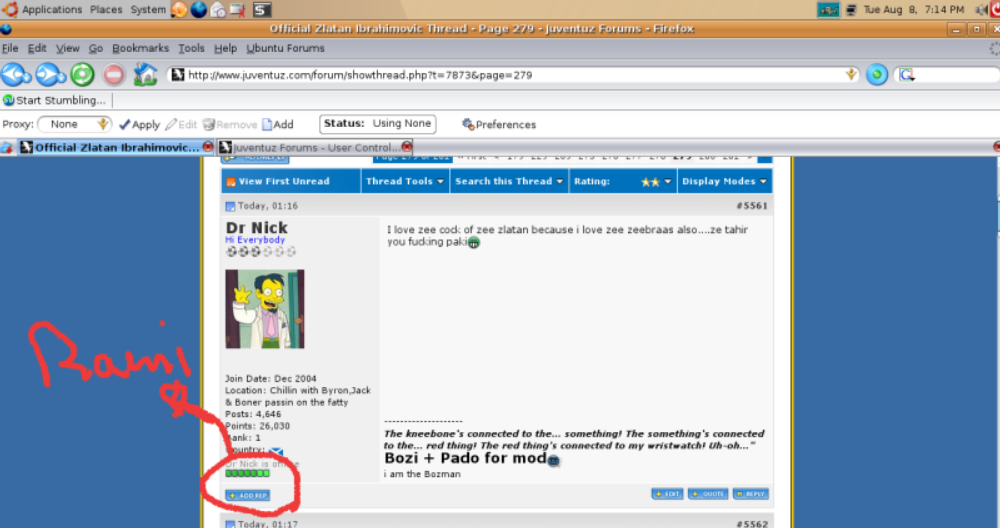Stop loading with the red Stop icon

[x=114, y=75]
